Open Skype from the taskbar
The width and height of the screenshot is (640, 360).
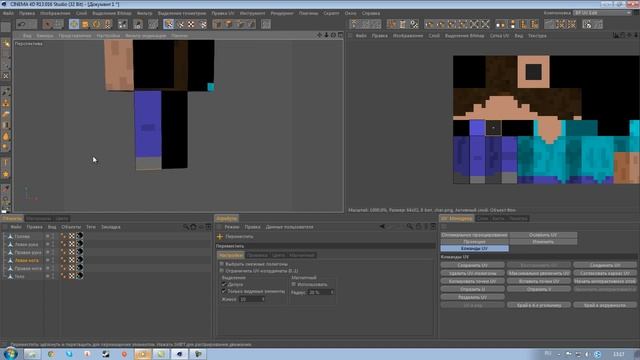[69, 354]
